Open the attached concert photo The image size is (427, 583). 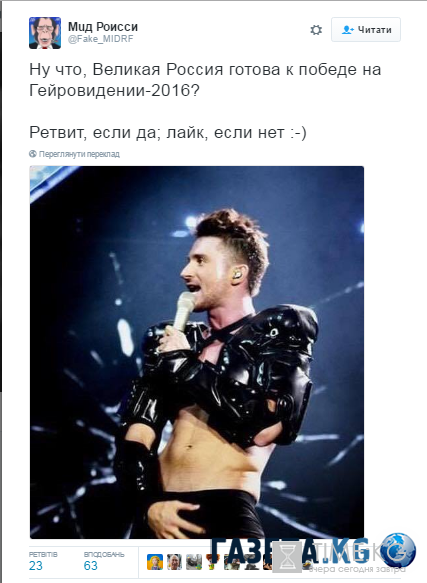[x=197, y=352]
